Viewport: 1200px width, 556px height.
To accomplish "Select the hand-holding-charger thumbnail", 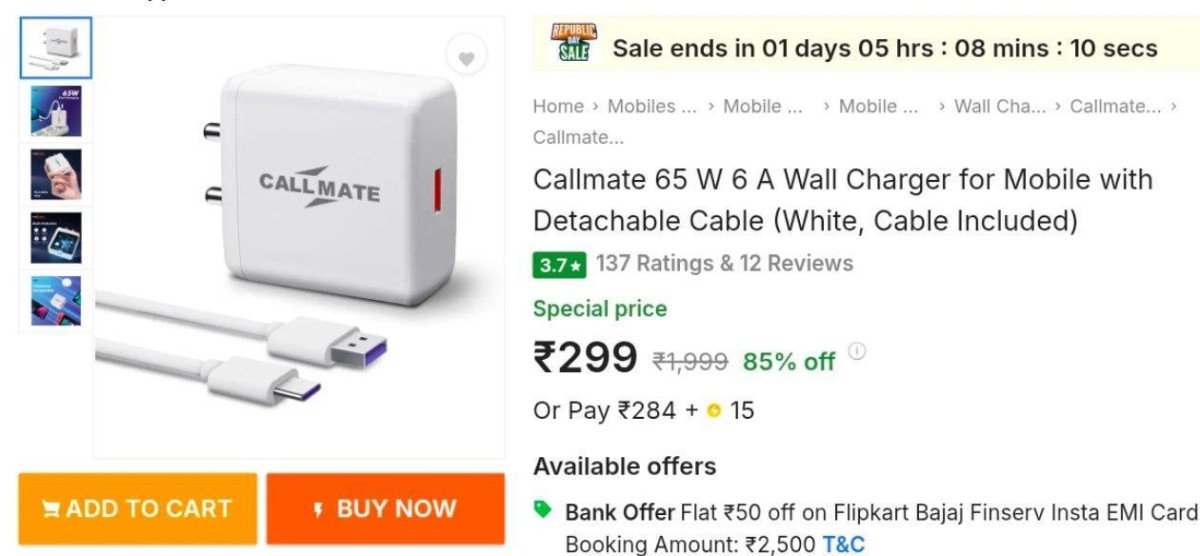I will 56,174.
